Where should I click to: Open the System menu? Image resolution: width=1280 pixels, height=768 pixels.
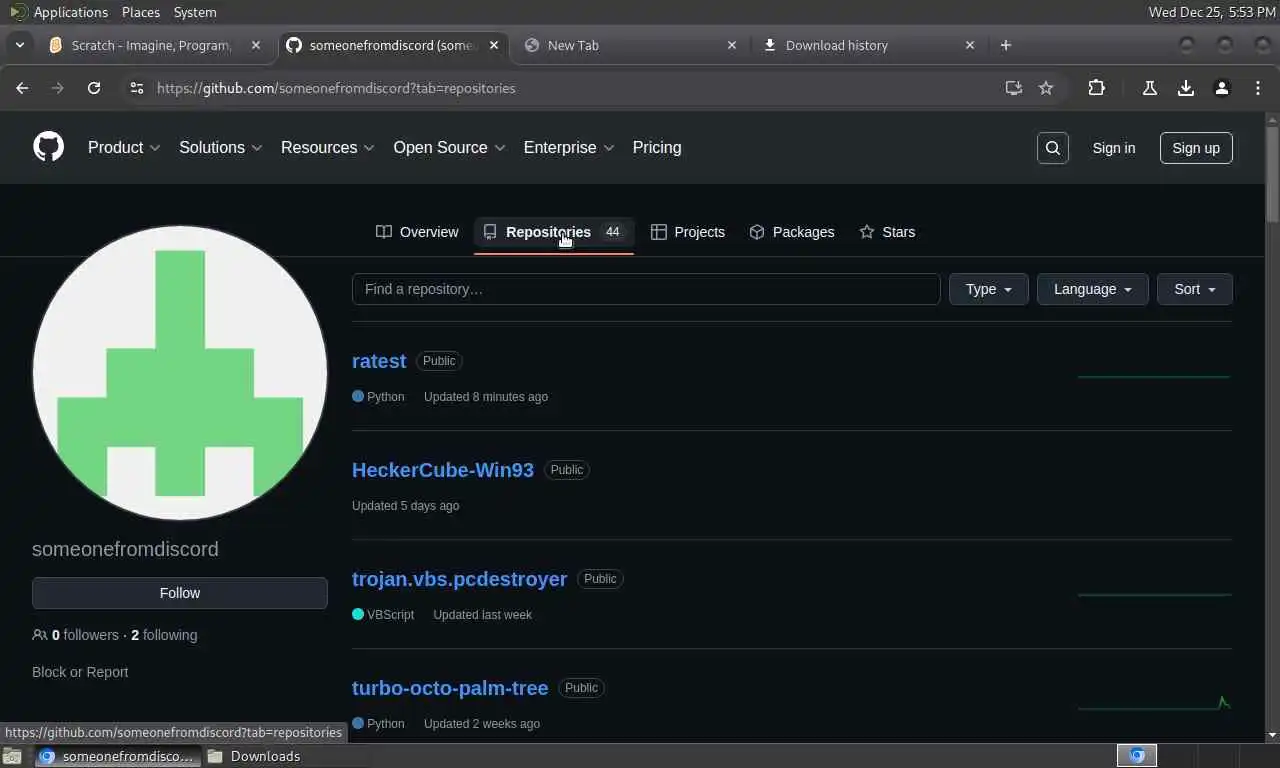click(195, 12)
